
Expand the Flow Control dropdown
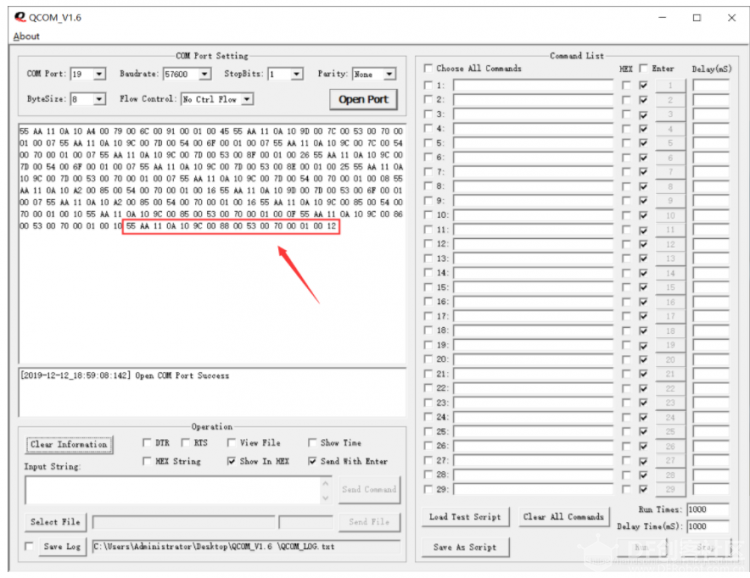tap(247, 99)
